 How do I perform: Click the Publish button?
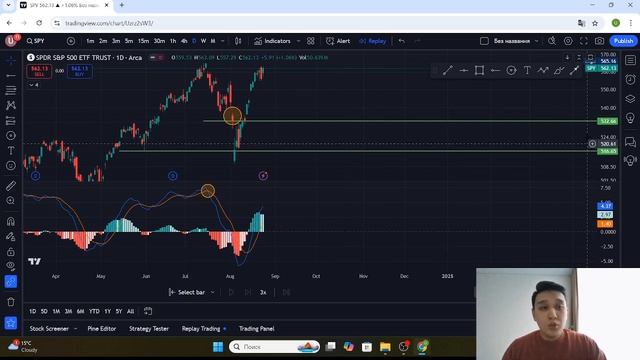click(x=623, y=41)
